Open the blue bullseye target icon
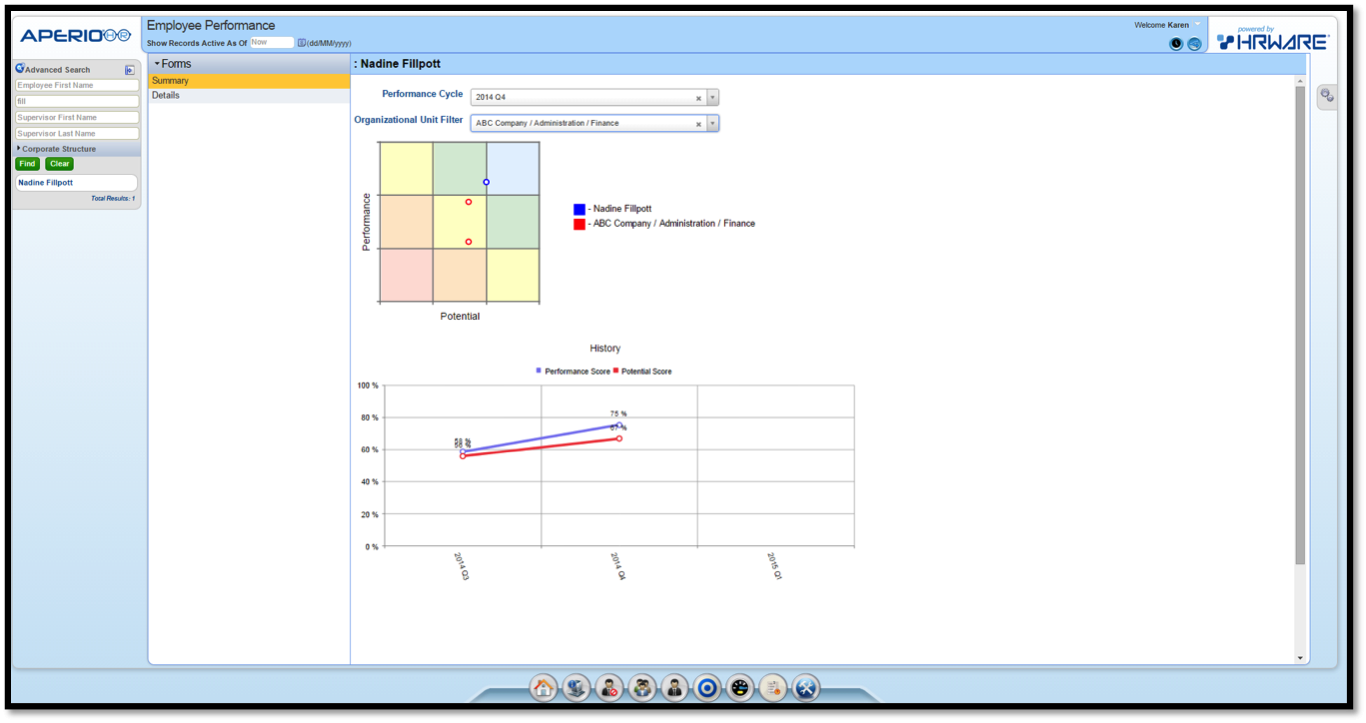 tap(707, 688)
